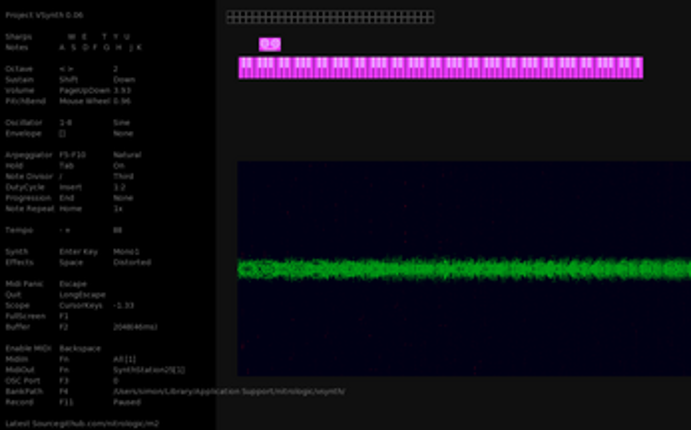Screen dimensions: 691x430
Task: Click the 'F5-F10' shortcut text
Action: point(73,155)
